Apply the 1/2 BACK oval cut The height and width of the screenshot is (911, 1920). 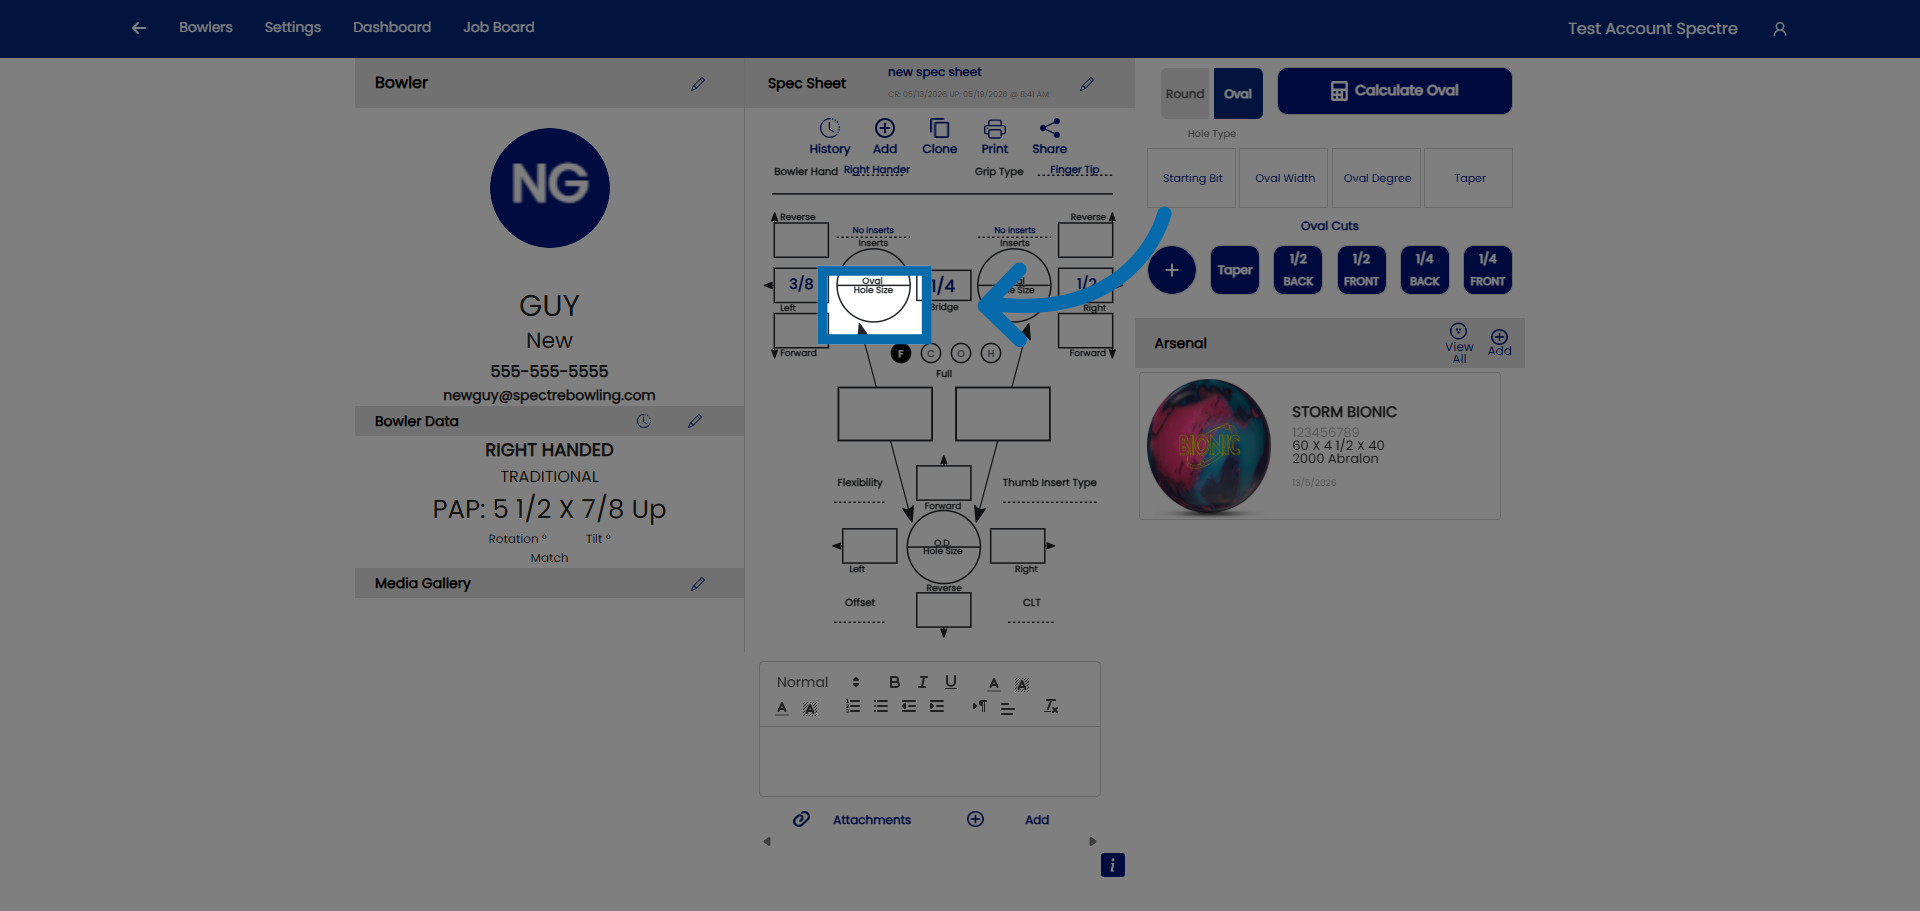pyautogui.click(x=1298, y=270)
